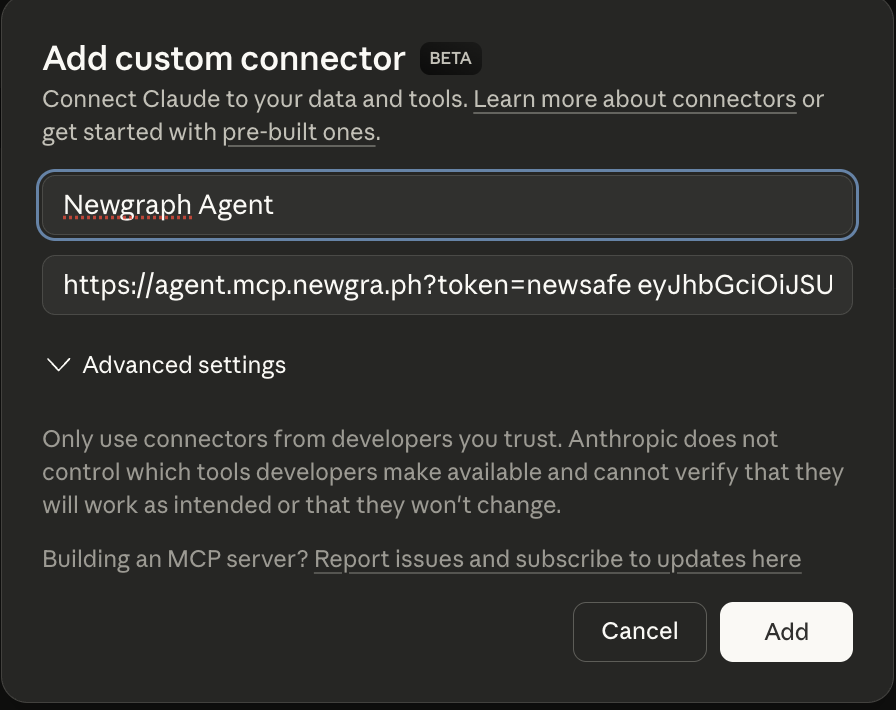
Task: Open the "Learn more about connectors" link
Action: 635,100
